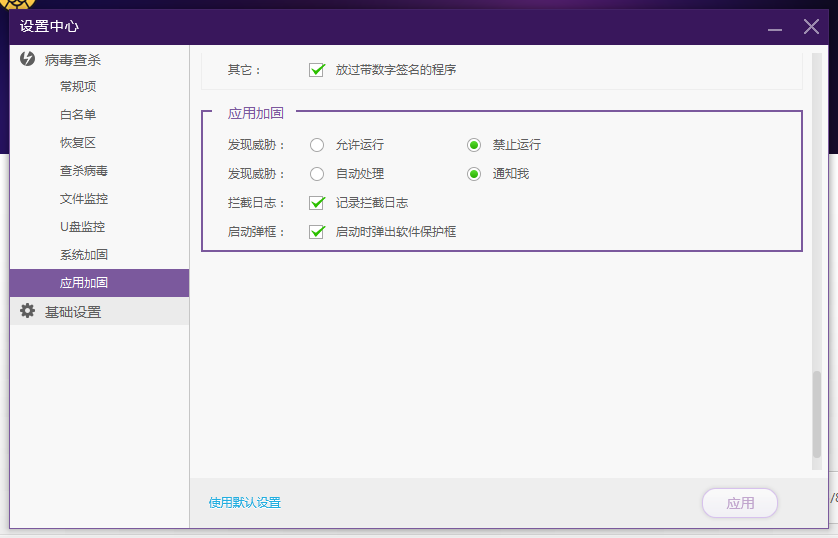The image size is (838, 538).
Task: Expand the 基础设置 sidebar section
Action: (x=72, y=312)
